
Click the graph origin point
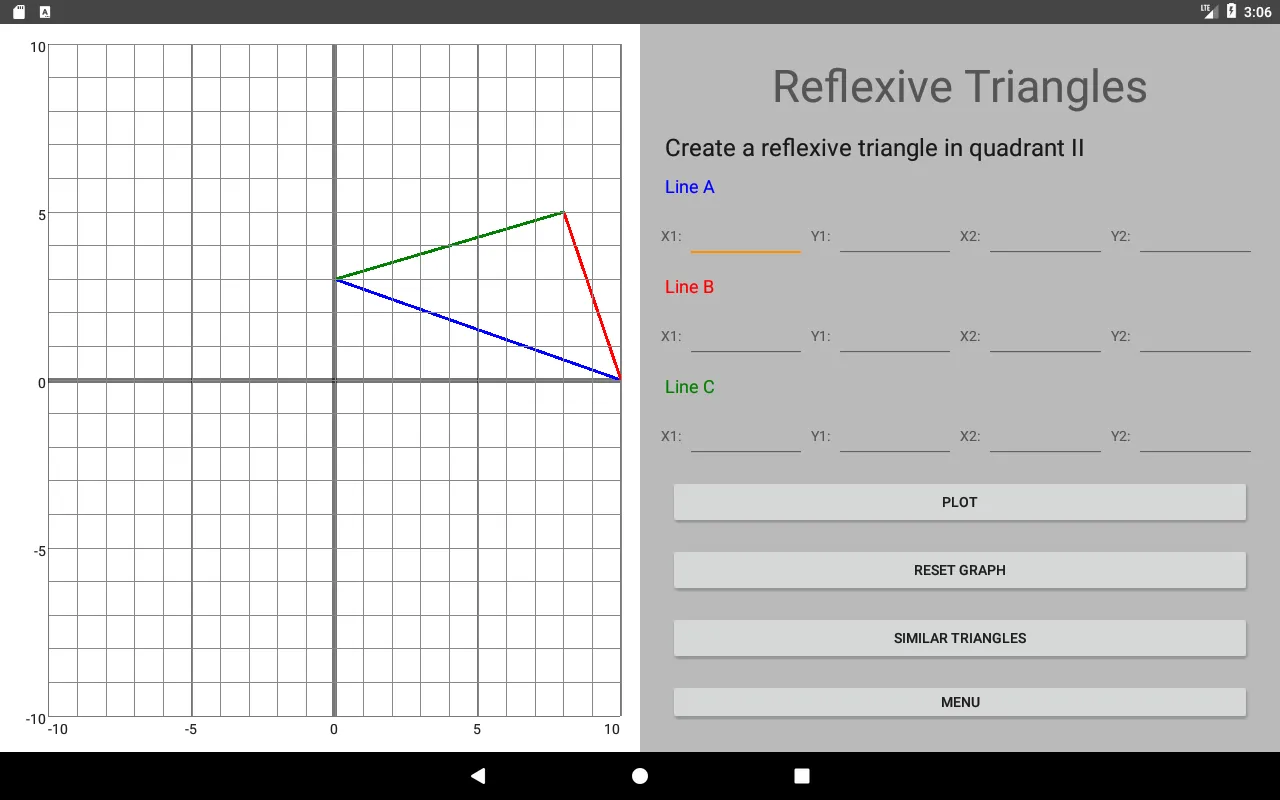pyautogui.click(x=334, y=380)
